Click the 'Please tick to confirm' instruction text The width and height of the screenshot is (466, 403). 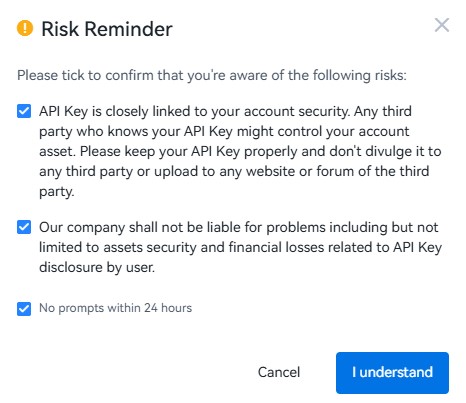212,75
